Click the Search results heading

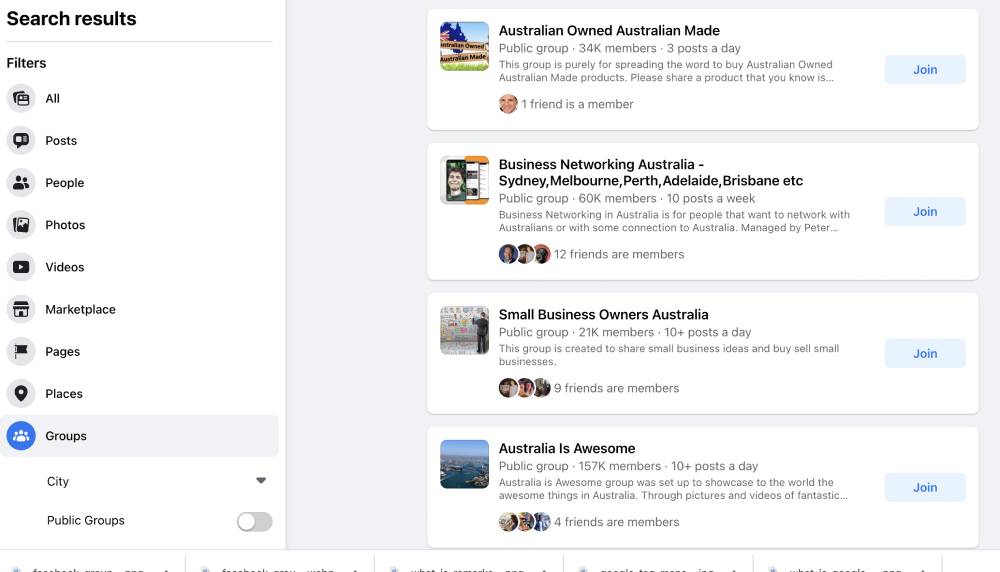(71, 18)
